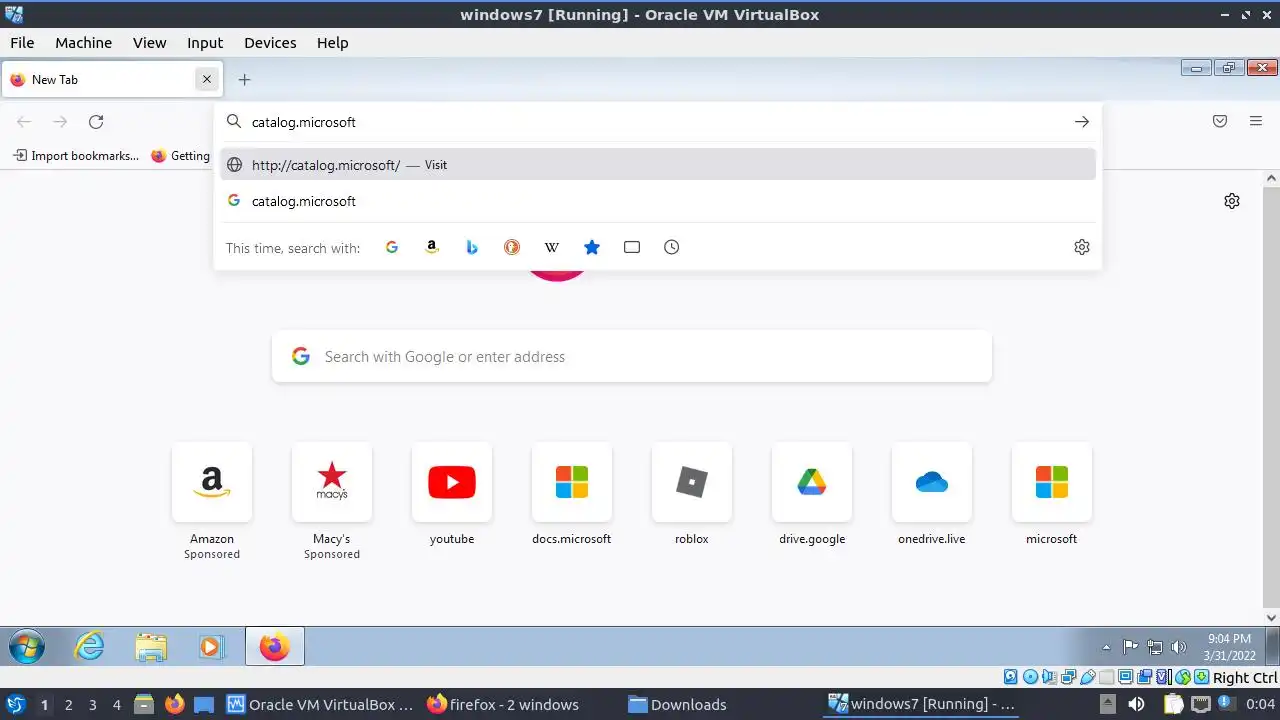Search this time with Amazon icon

click(432, 247)
